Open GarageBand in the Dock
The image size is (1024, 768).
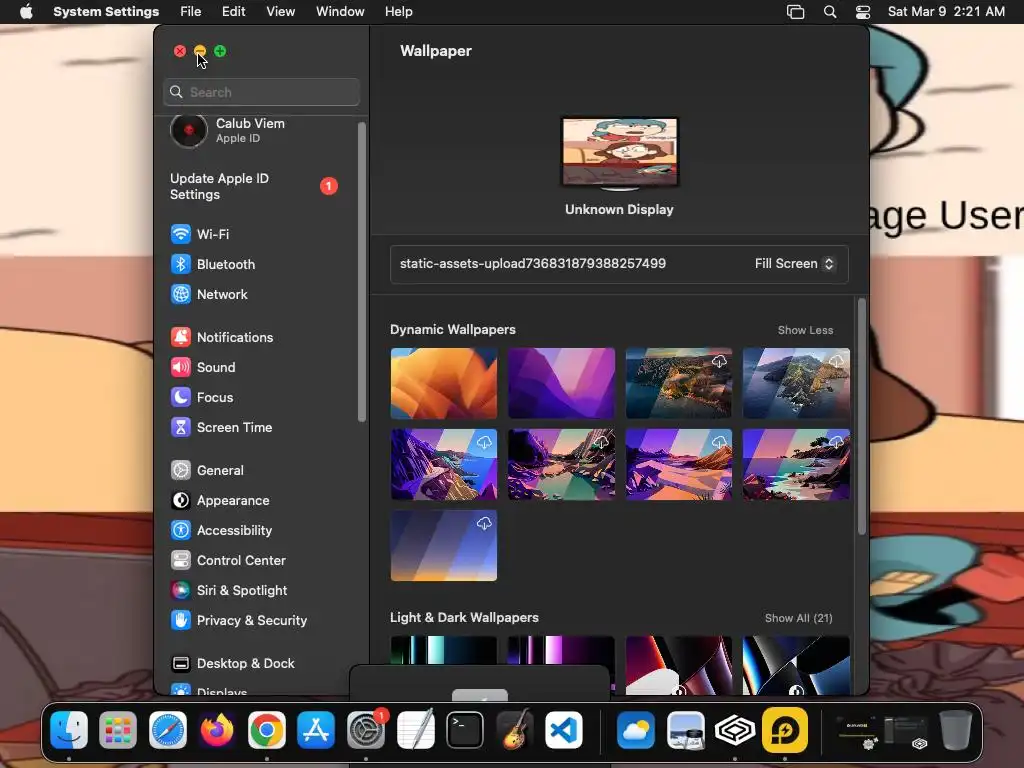(x=515, y=729)
